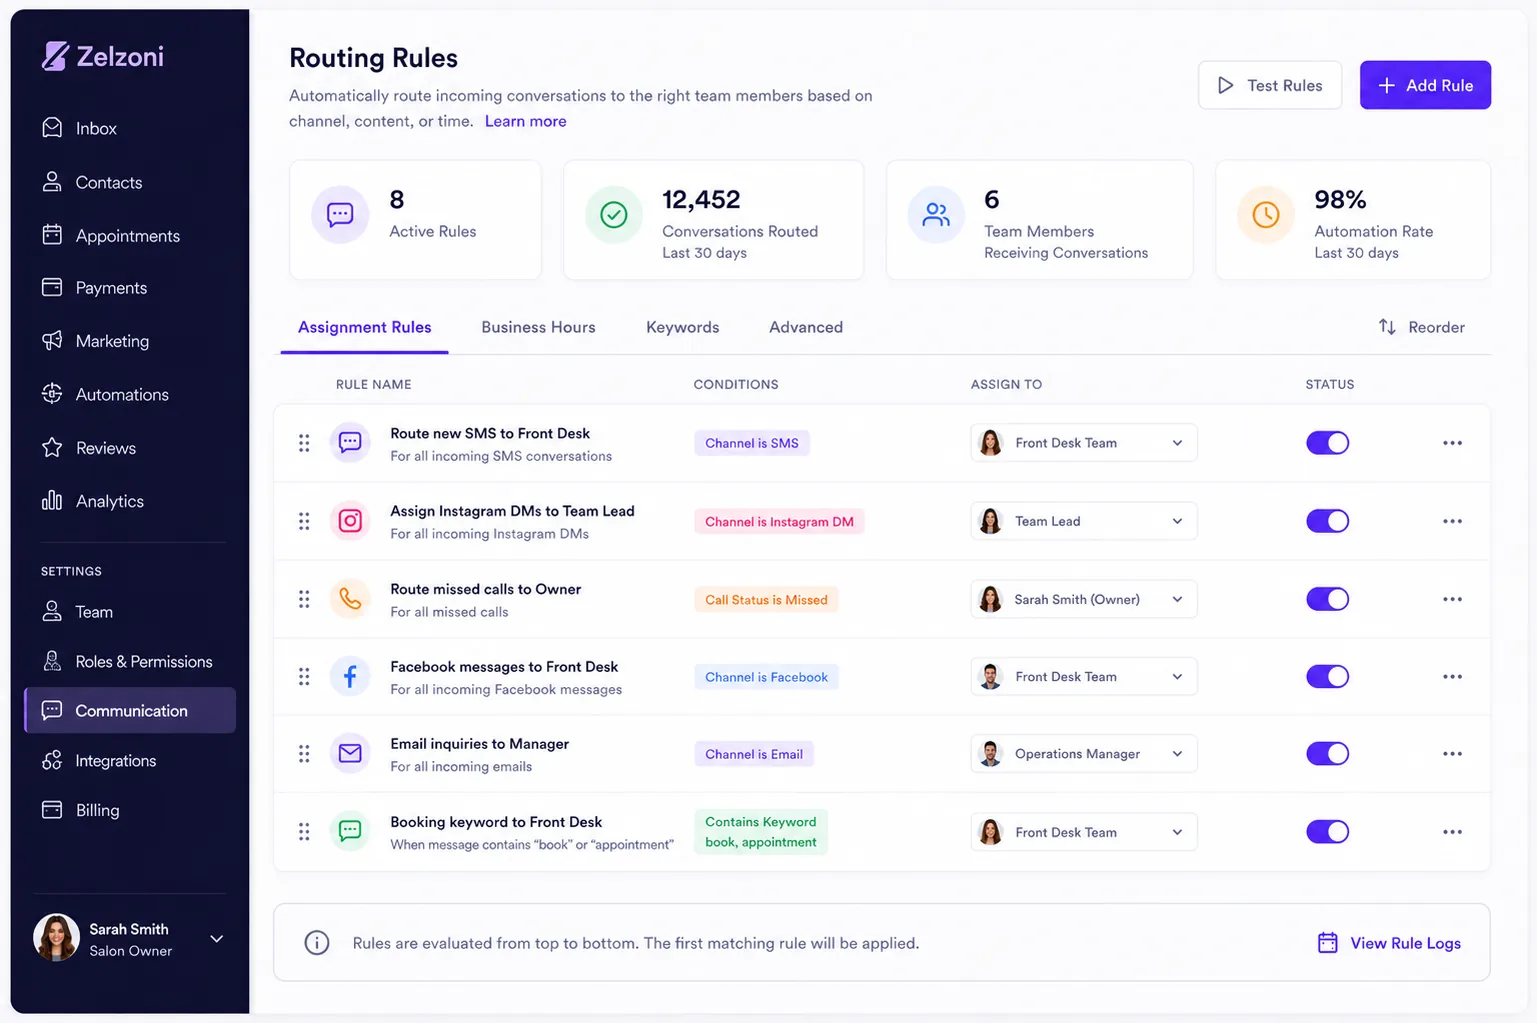This screenshot has width=1537, height=1023.
Task: Click the Instagram icon in Instagram DMs rule
Action: click(350, 521)
